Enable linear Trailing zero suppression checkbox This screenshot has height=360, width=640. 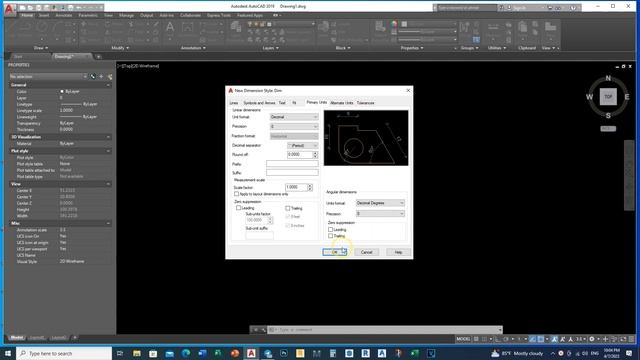(x=288, y=208)
